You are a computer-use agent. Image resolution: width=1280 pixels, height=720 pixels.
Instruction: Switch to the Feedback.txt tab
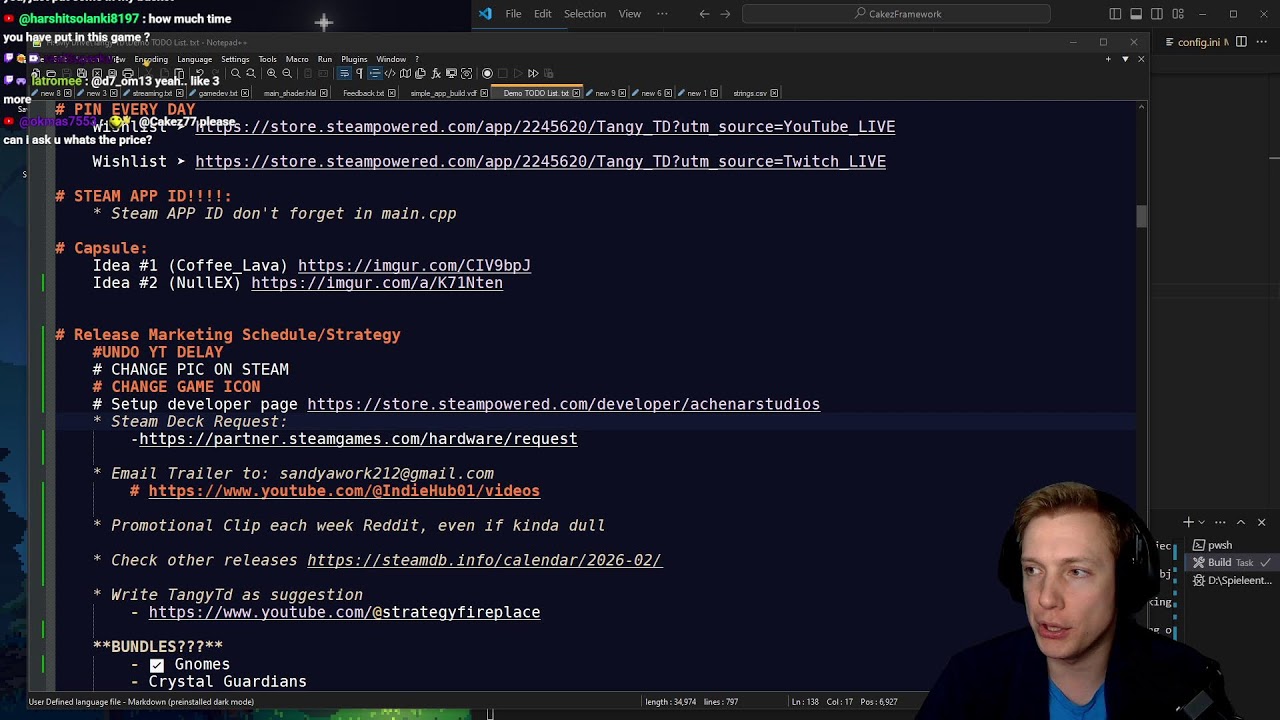363,93
